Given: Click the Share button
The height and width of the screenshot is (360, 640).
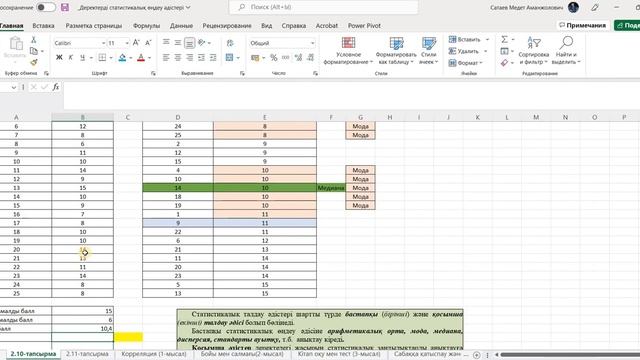Looking at the screenshot, I should point(627,25).
